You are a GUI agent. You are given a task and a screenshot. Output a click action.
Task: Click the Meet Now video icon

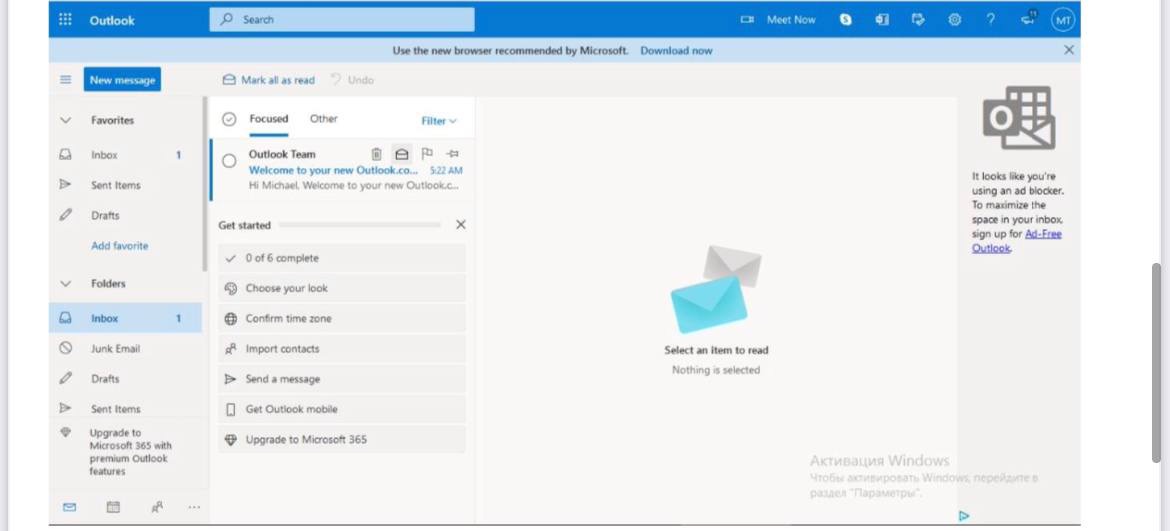[747, 20]
